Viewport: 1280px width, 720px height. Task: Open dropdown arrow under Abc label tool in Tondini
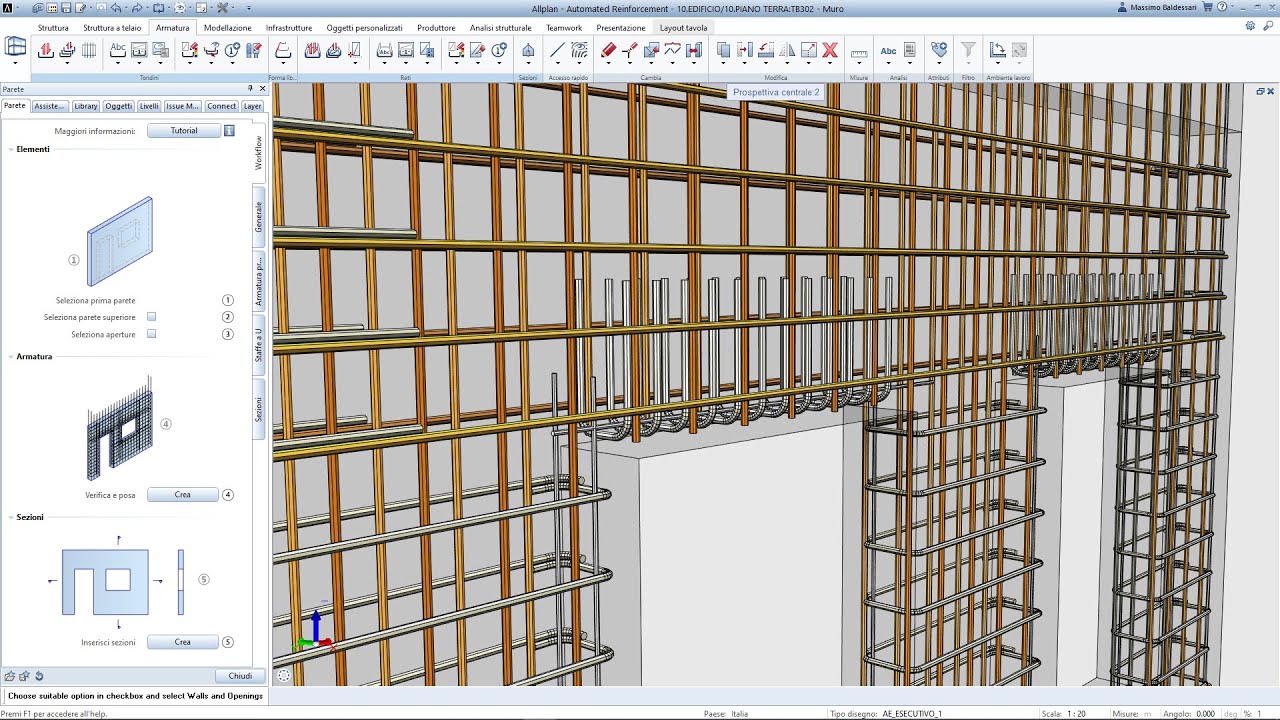coord(118,63)
